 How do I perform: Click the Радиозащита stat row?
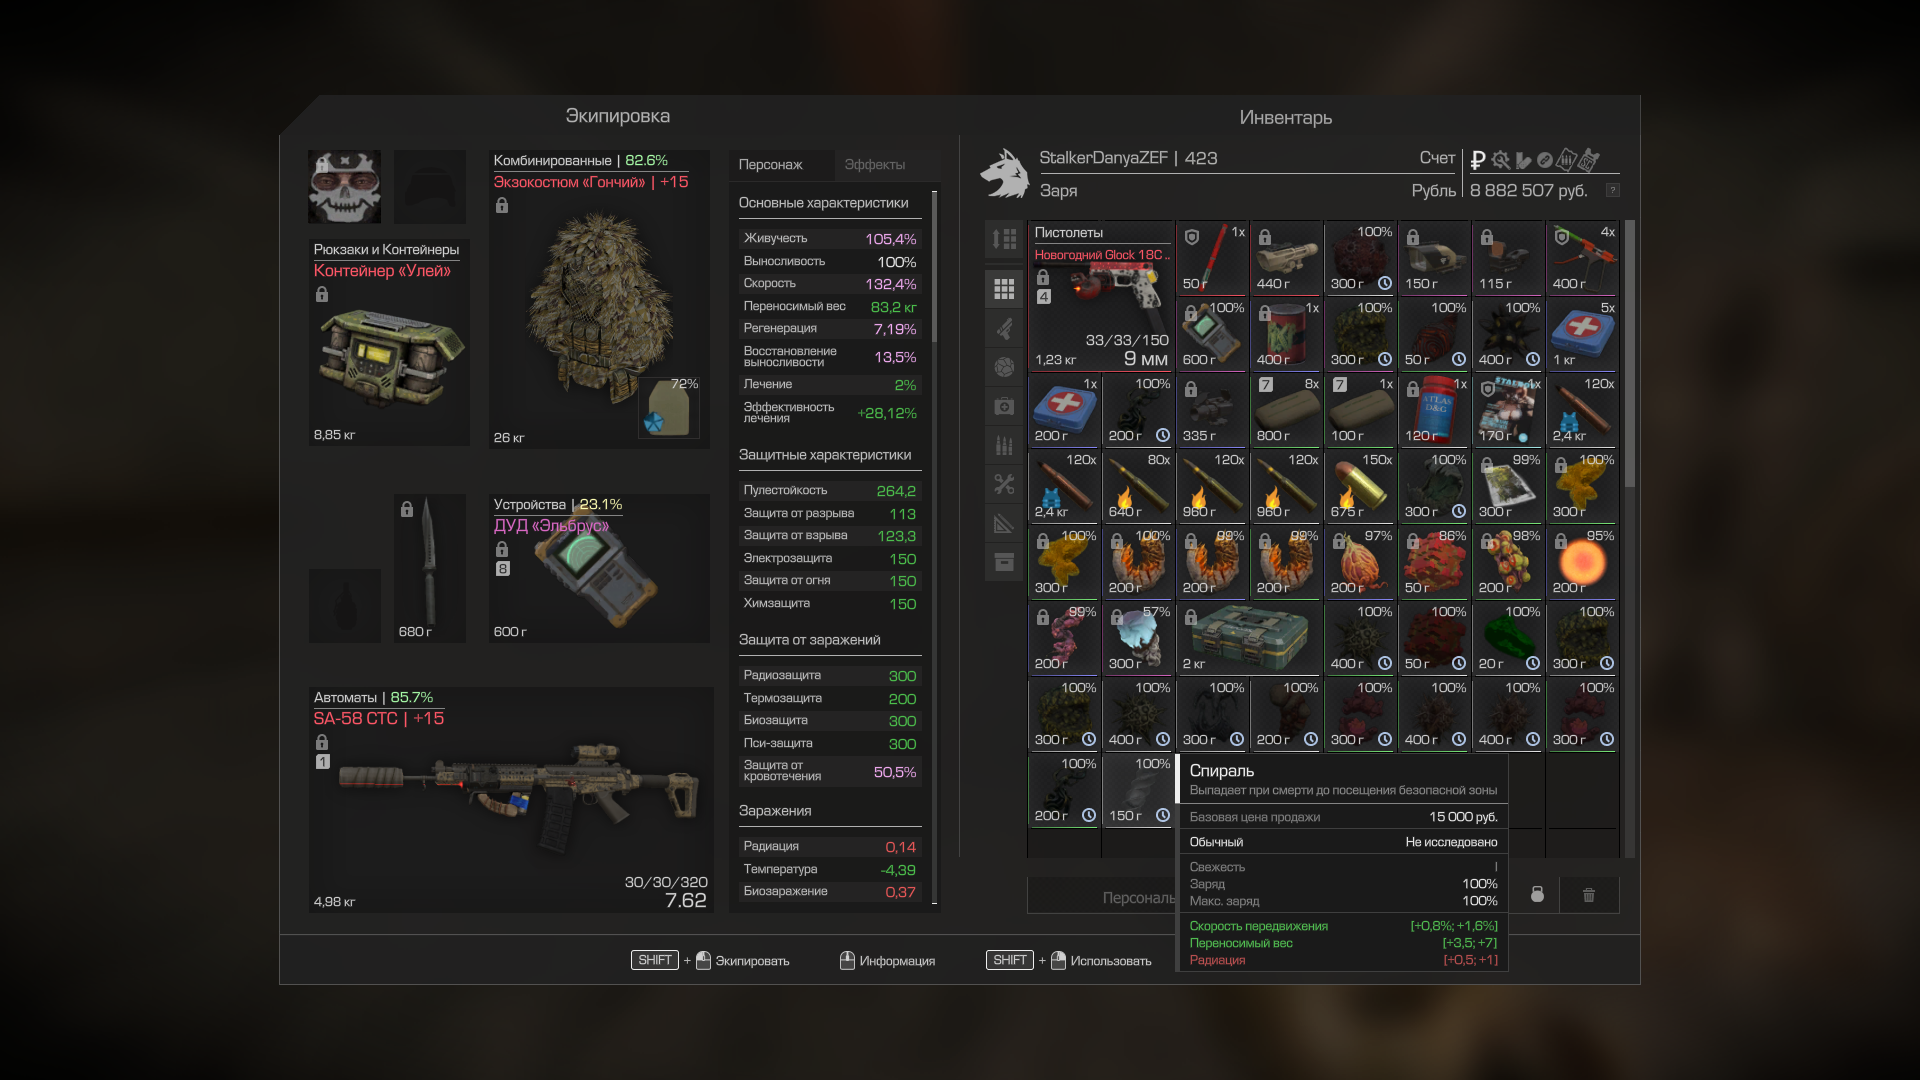click(829, 676)
